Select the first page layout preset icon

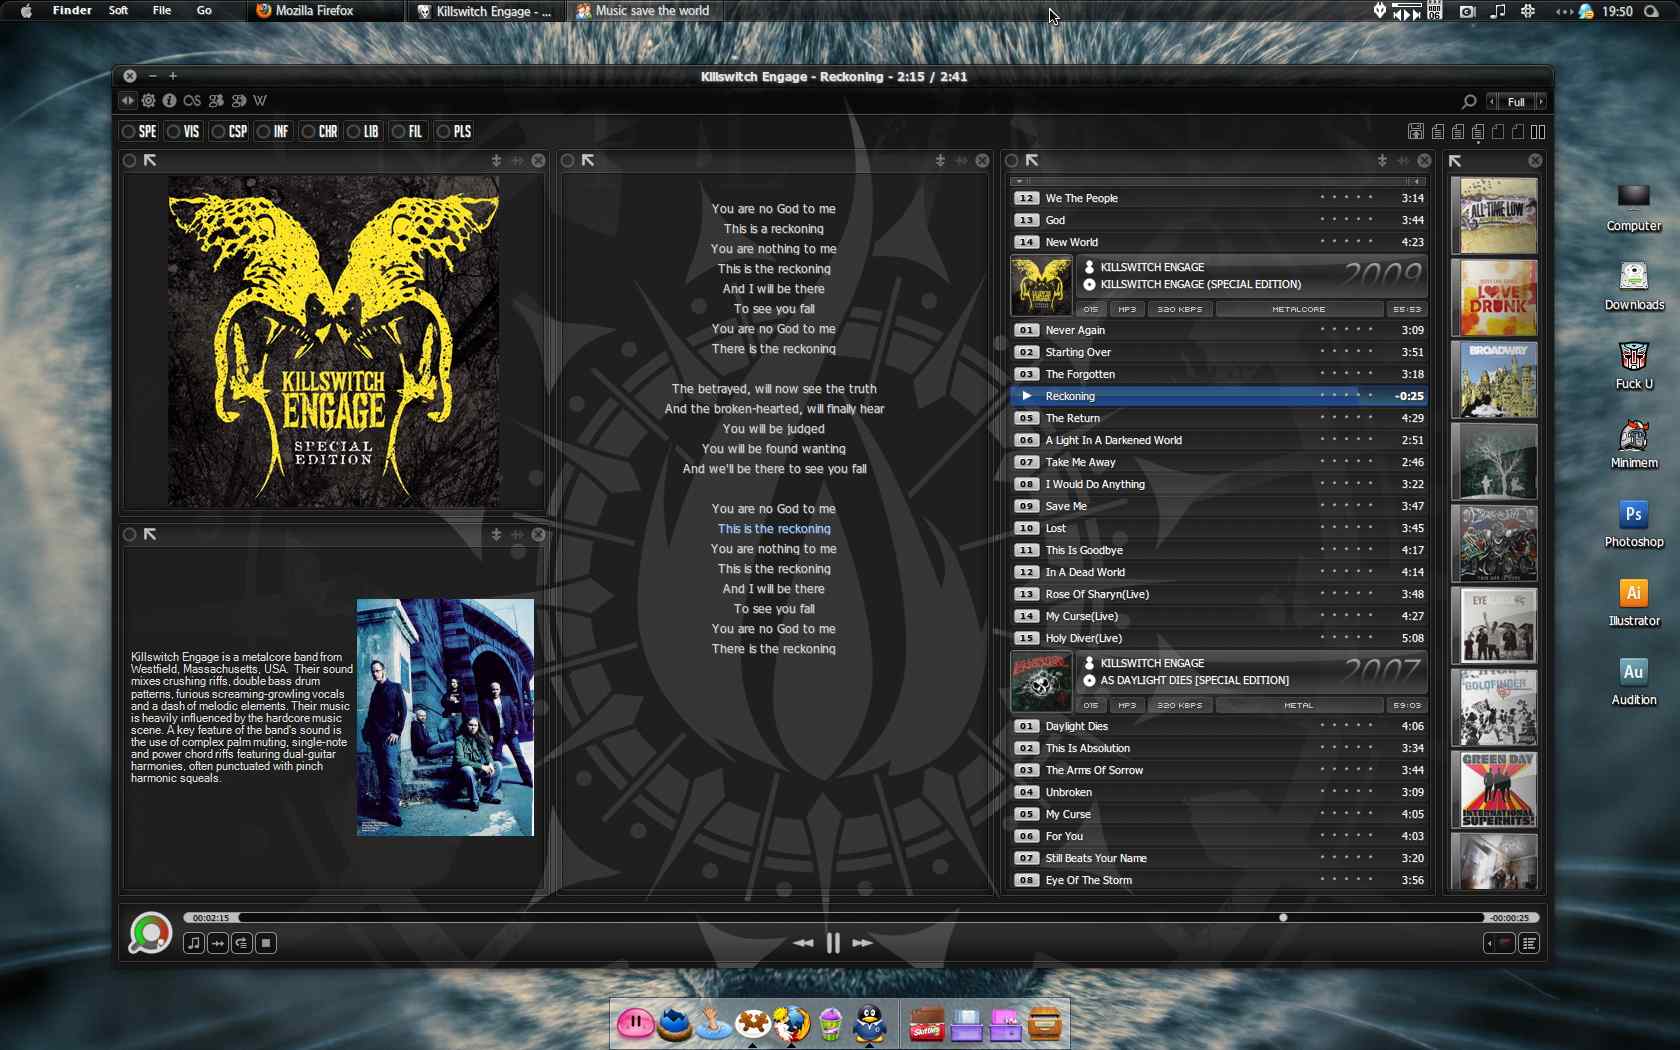tap(1438, 131)
